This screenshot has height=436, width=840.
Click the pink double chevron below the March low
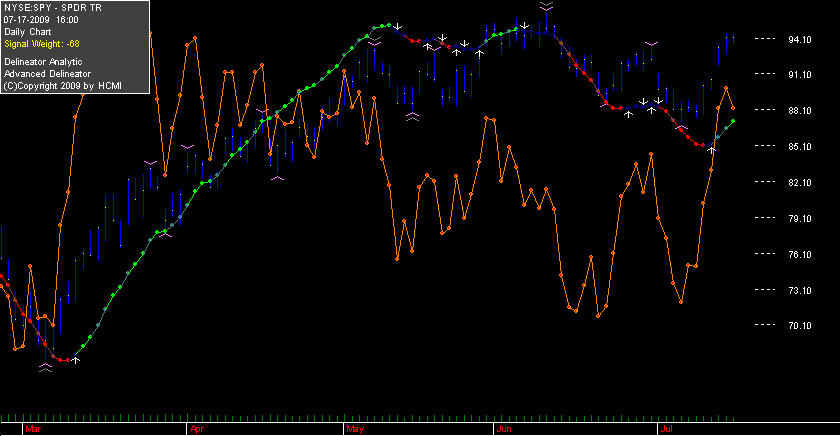(x=46, y=367)
